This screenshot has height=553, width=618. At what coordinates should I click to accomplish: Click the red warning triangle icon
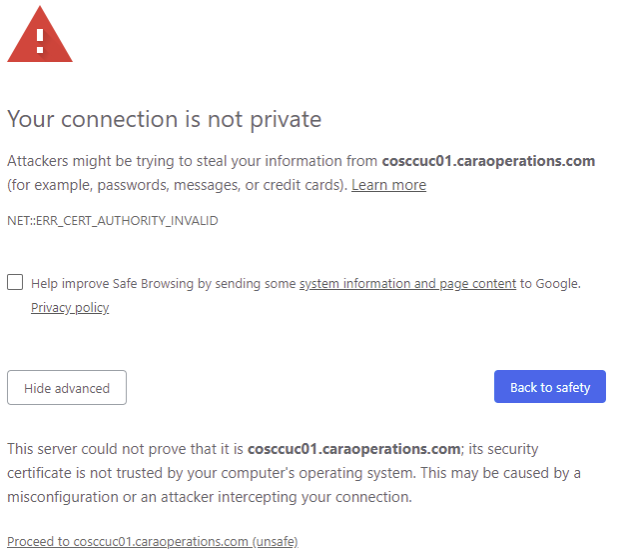(x=40, y=35)
